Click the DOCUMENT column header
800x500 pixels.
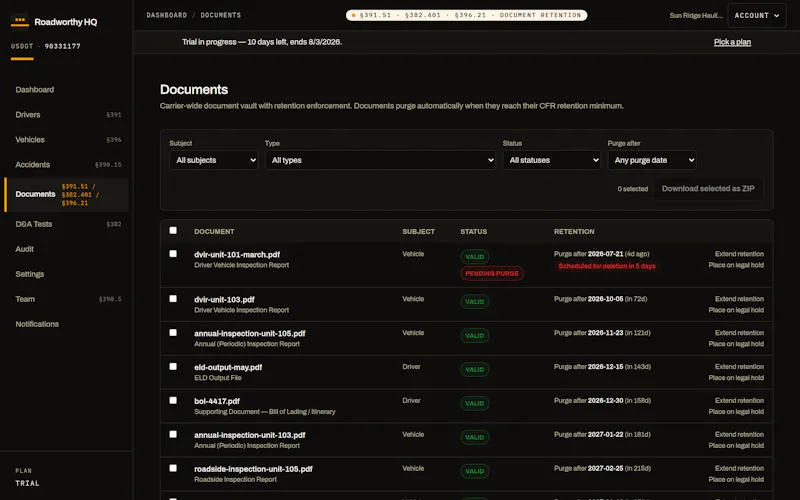[x=214, y=232]
